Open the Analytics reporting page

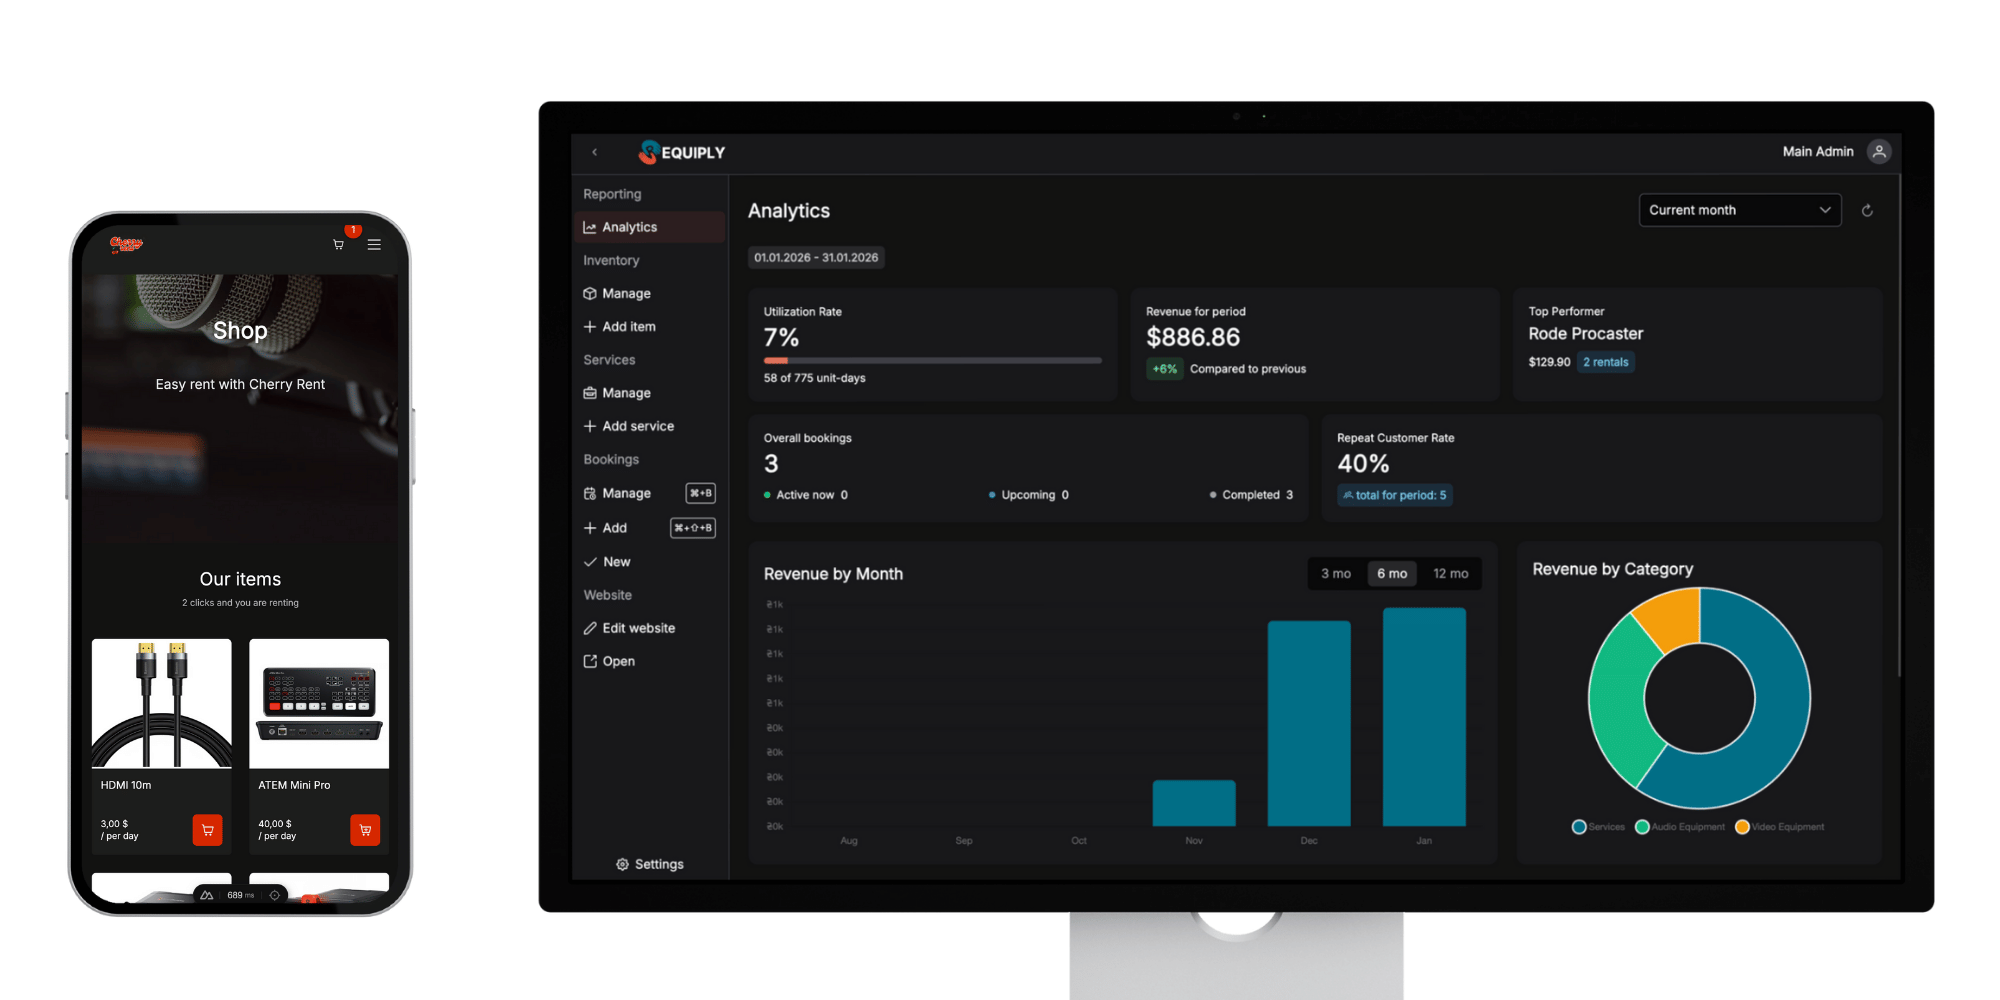point(628,227)
